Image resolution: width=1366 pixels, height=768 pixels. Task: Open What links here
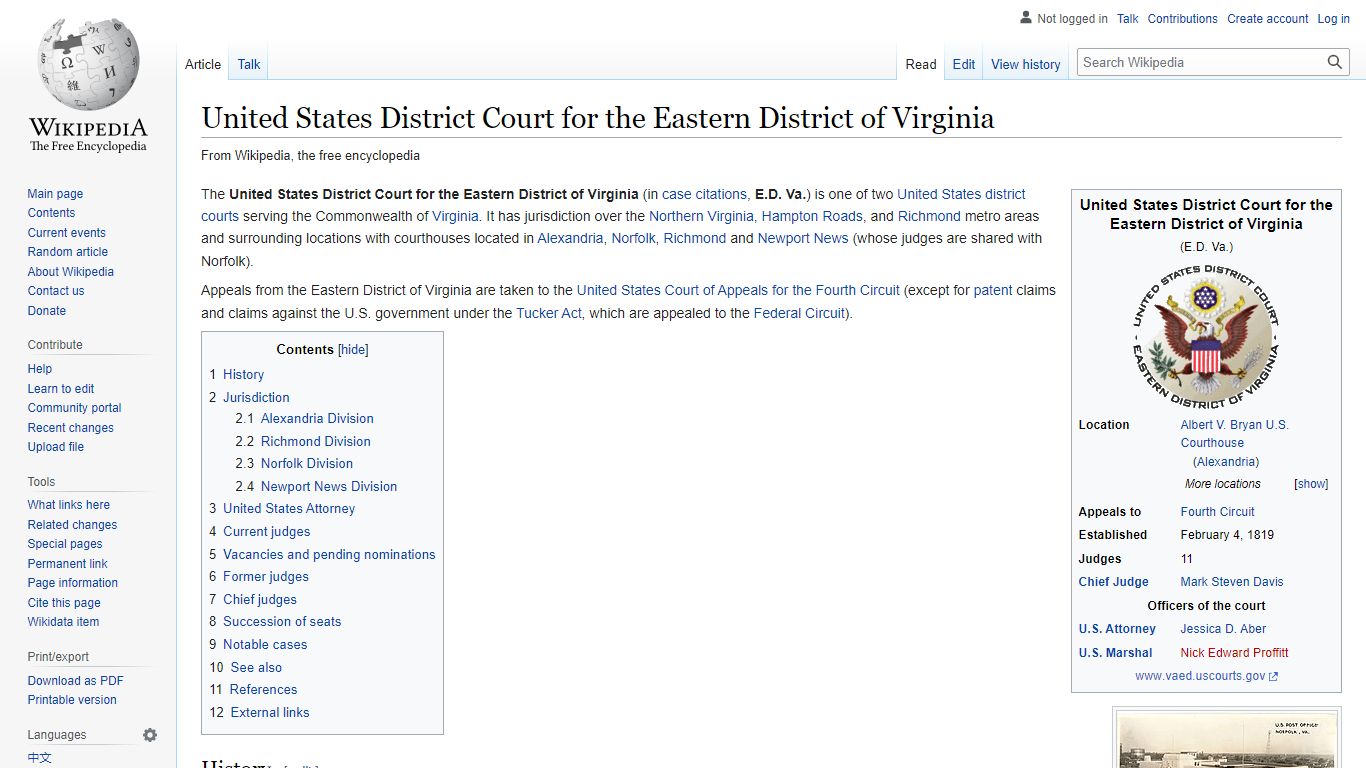coord(69,505)
